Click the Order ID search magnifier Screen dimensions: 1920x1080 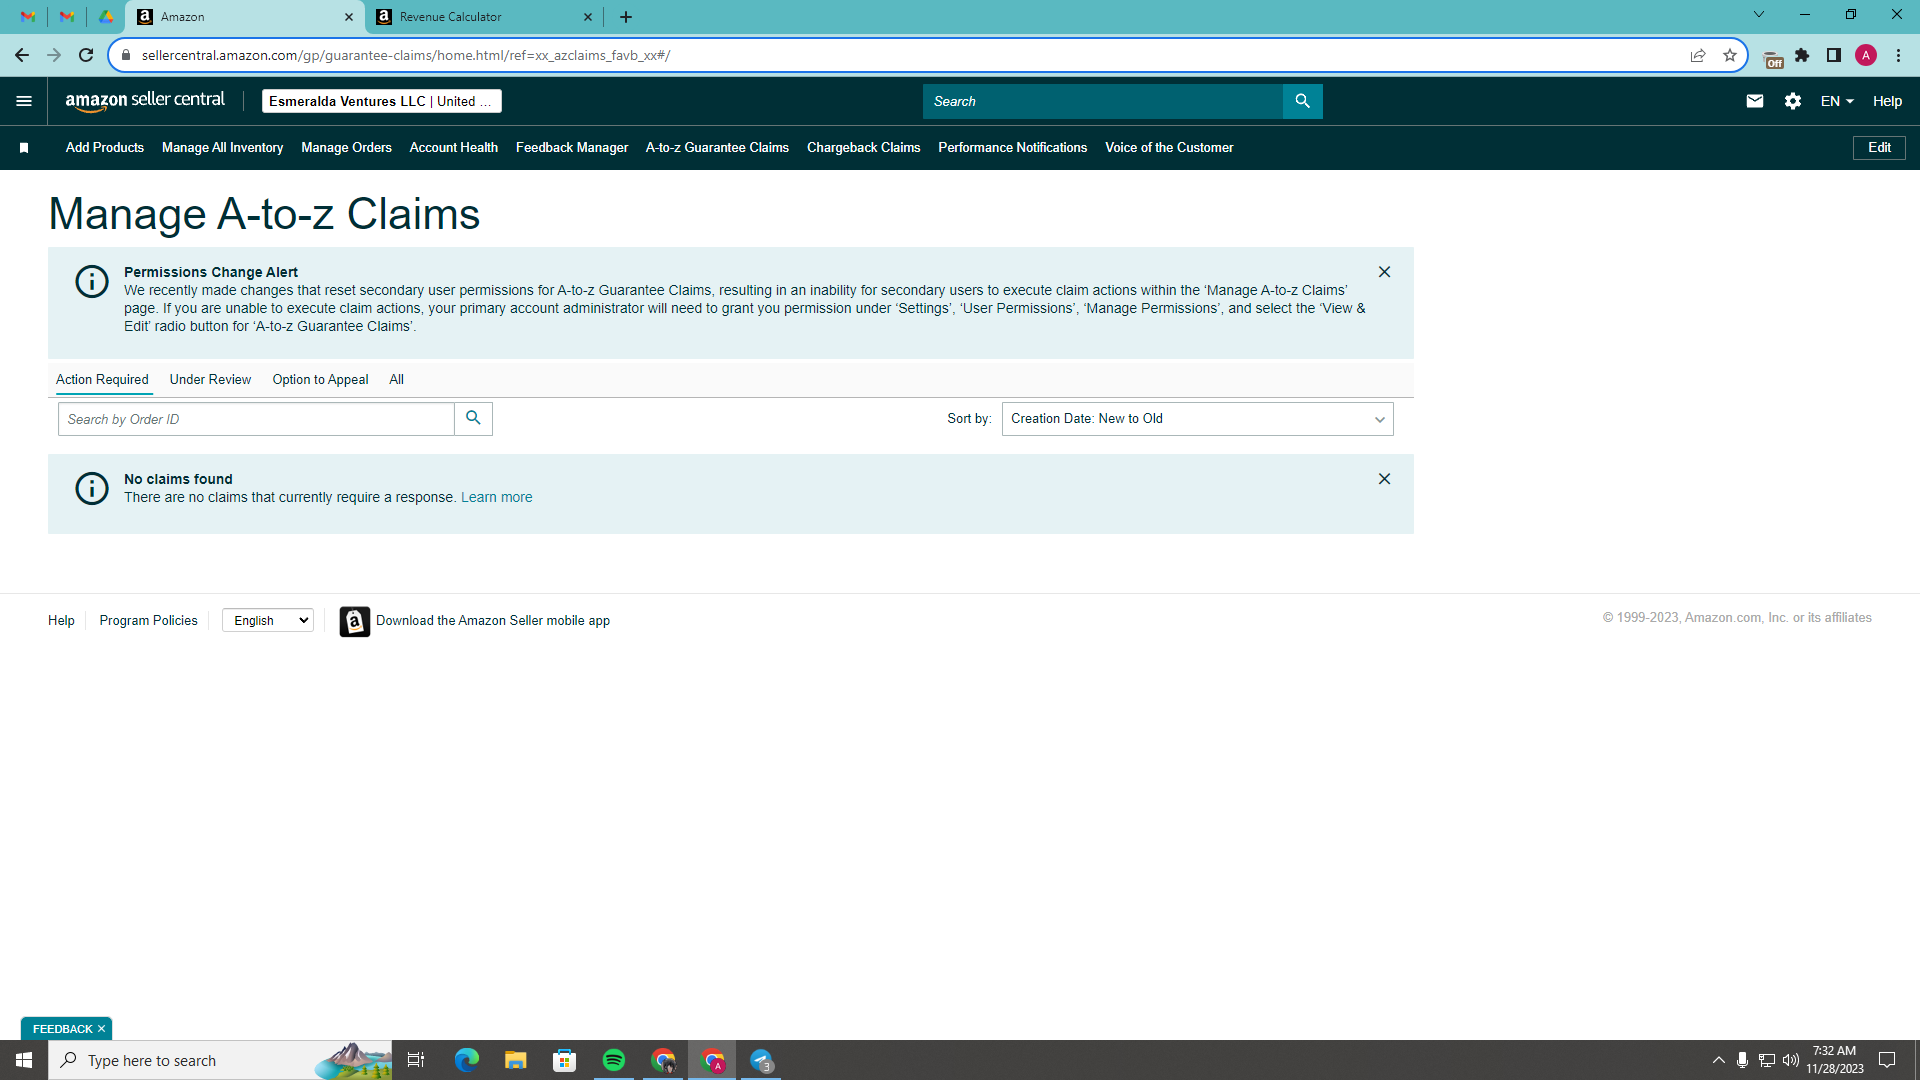[473, 419]
